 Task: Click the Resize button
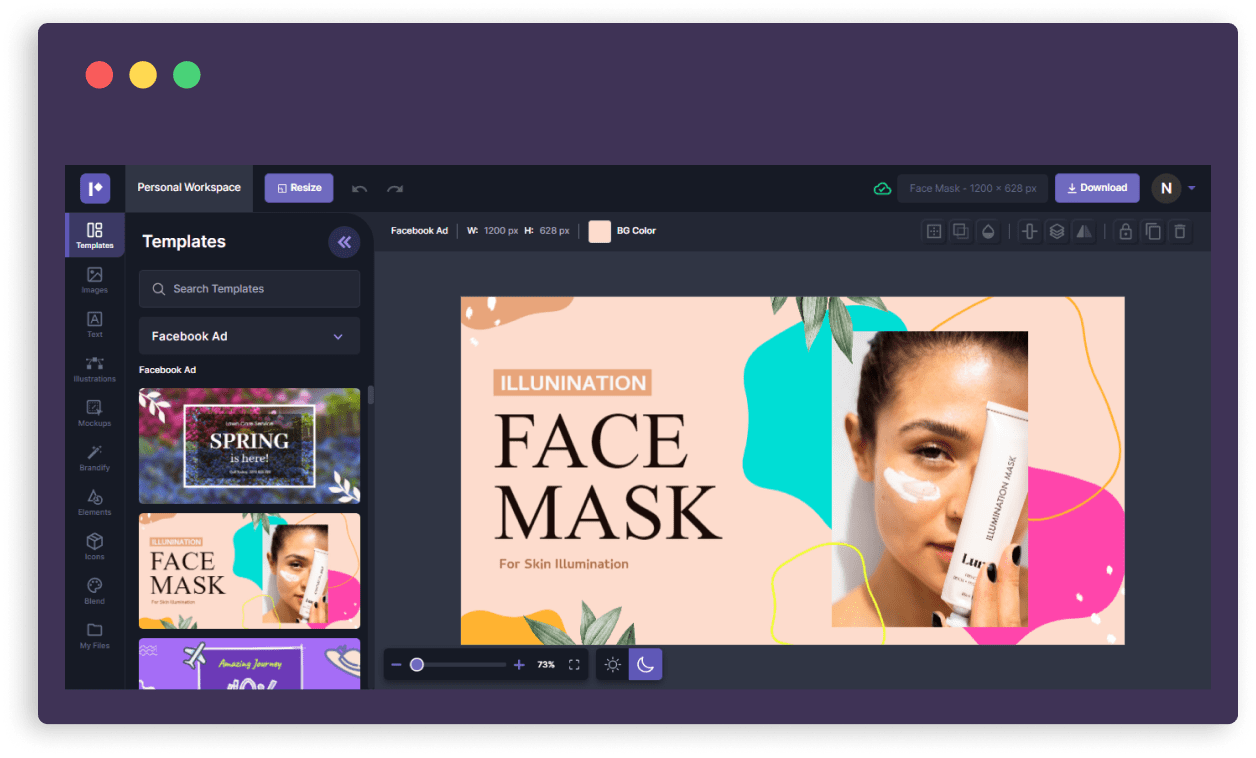coord(299,188)
